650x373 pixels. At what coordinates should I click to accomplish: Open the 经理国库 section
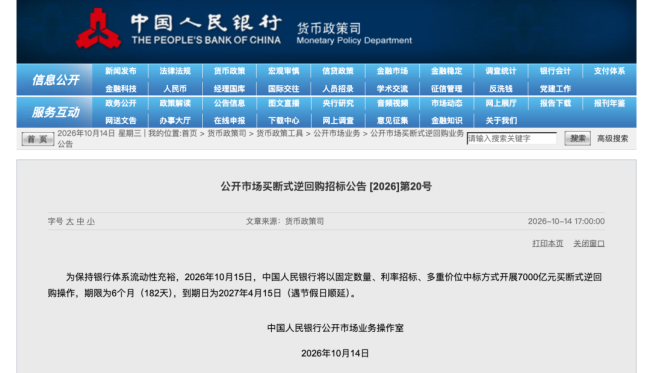229,89
